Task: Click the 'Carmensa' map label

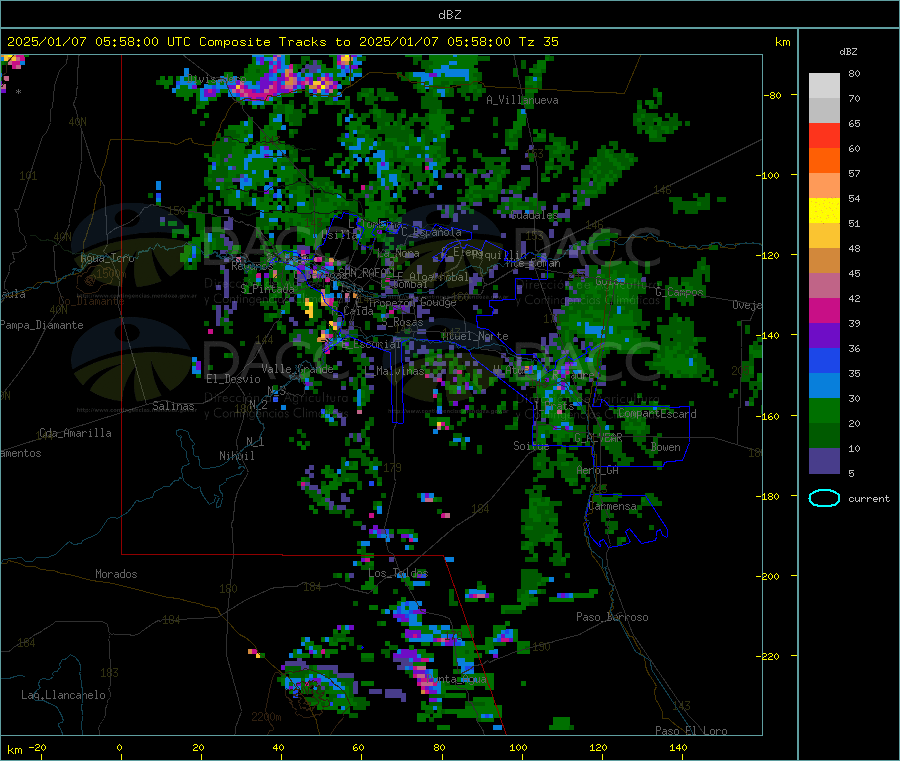Action: (x=612, y=506)
